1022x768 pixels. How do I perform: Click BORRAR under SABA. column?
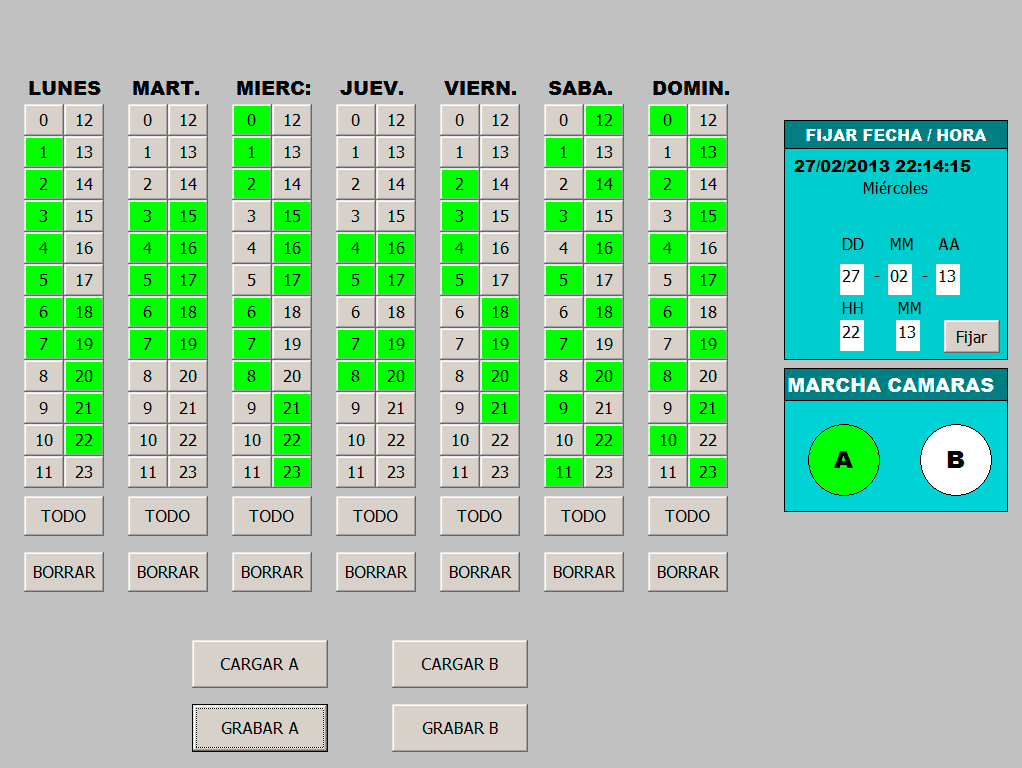(583, 572)
